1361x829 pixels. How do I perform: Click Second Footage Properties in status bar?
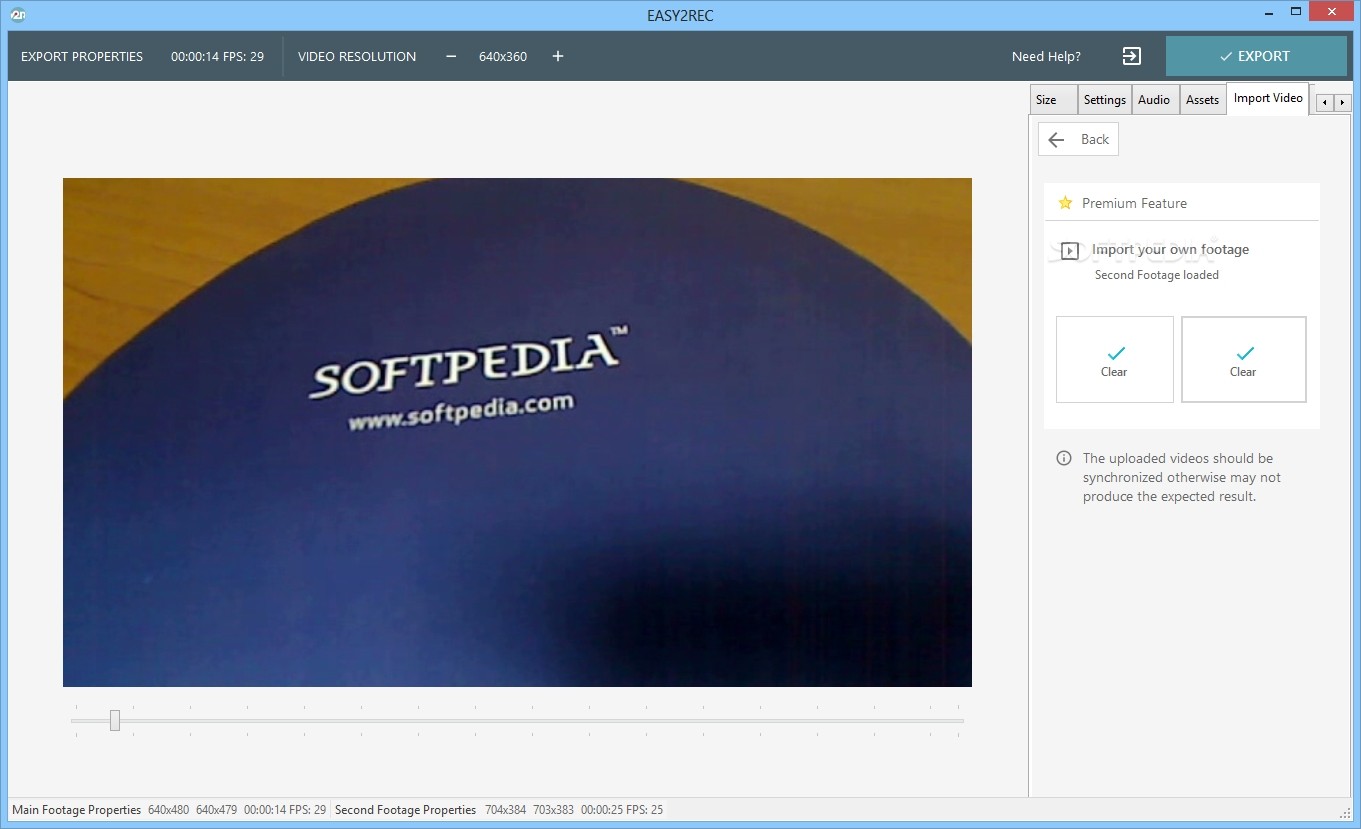[x=406, y=809]
